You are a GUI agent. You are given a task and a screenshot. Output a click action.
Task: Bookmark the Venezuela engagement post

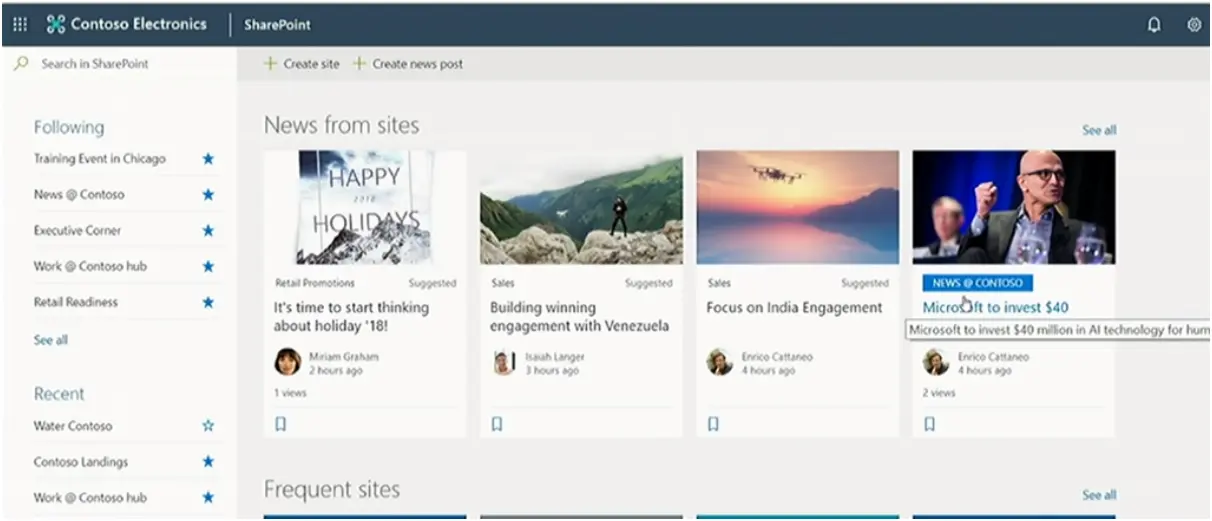[x=497, y=424]
